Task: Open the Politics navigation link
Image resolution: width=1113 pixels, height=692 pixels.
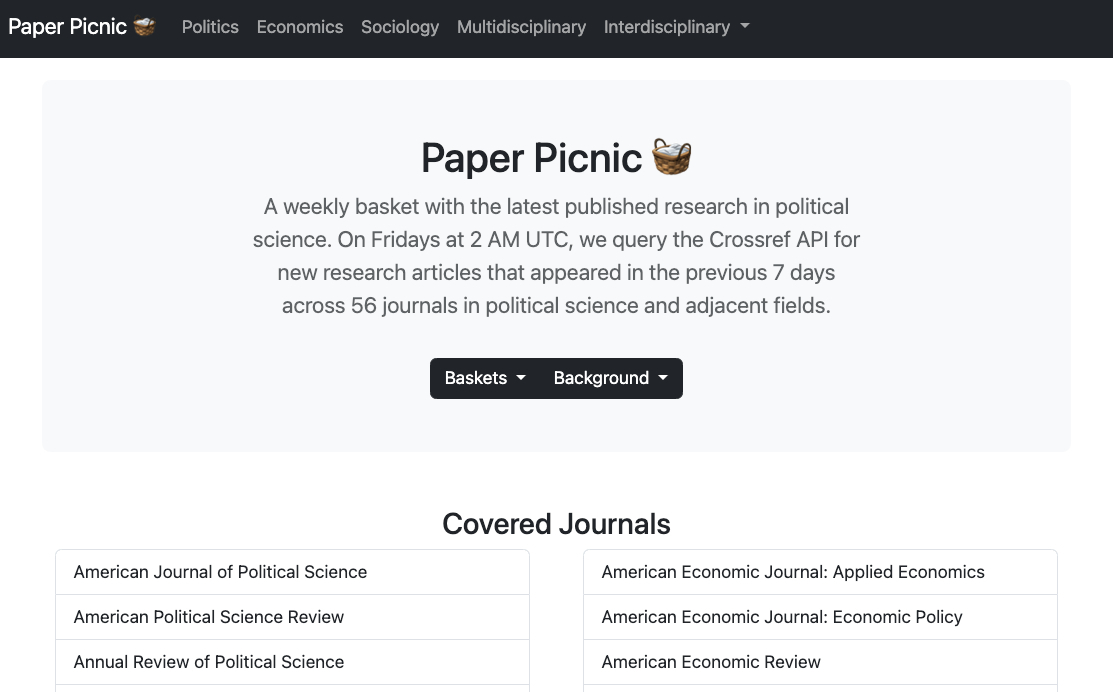Action: click(210, 27)
